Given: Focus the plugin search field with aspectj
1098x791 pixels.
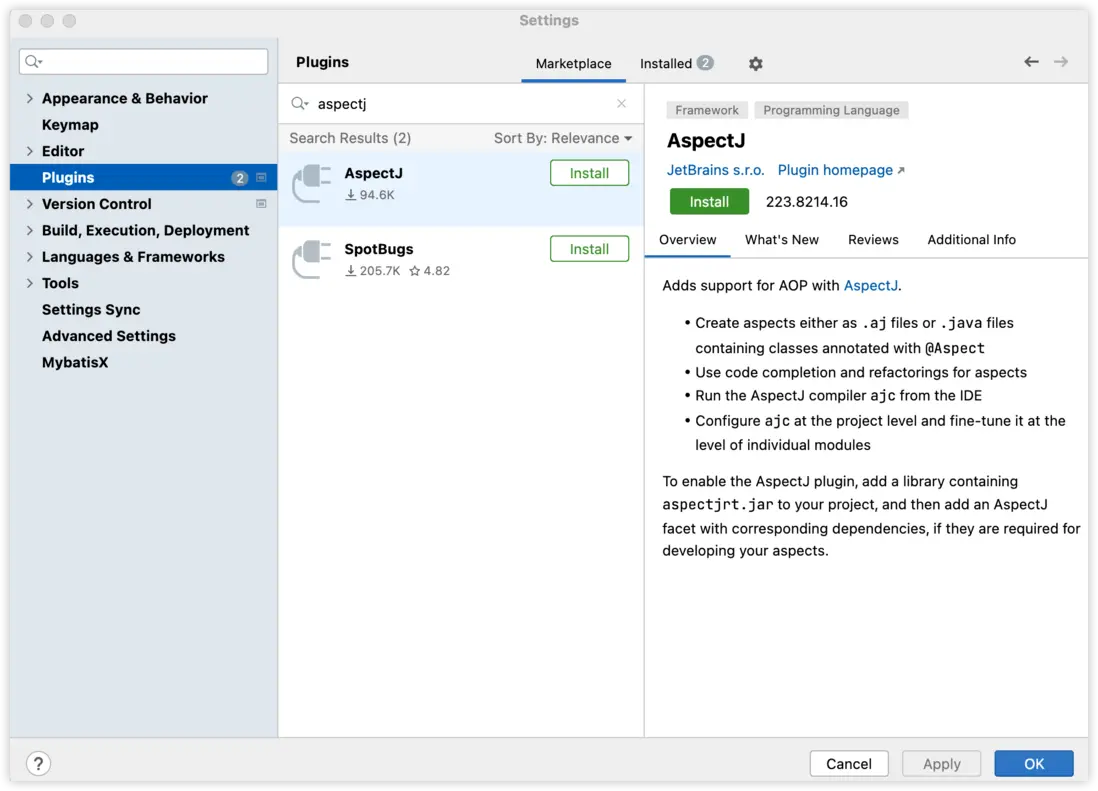Looking at the screenshot, I should pyautogui.click(x=461, y=104).
